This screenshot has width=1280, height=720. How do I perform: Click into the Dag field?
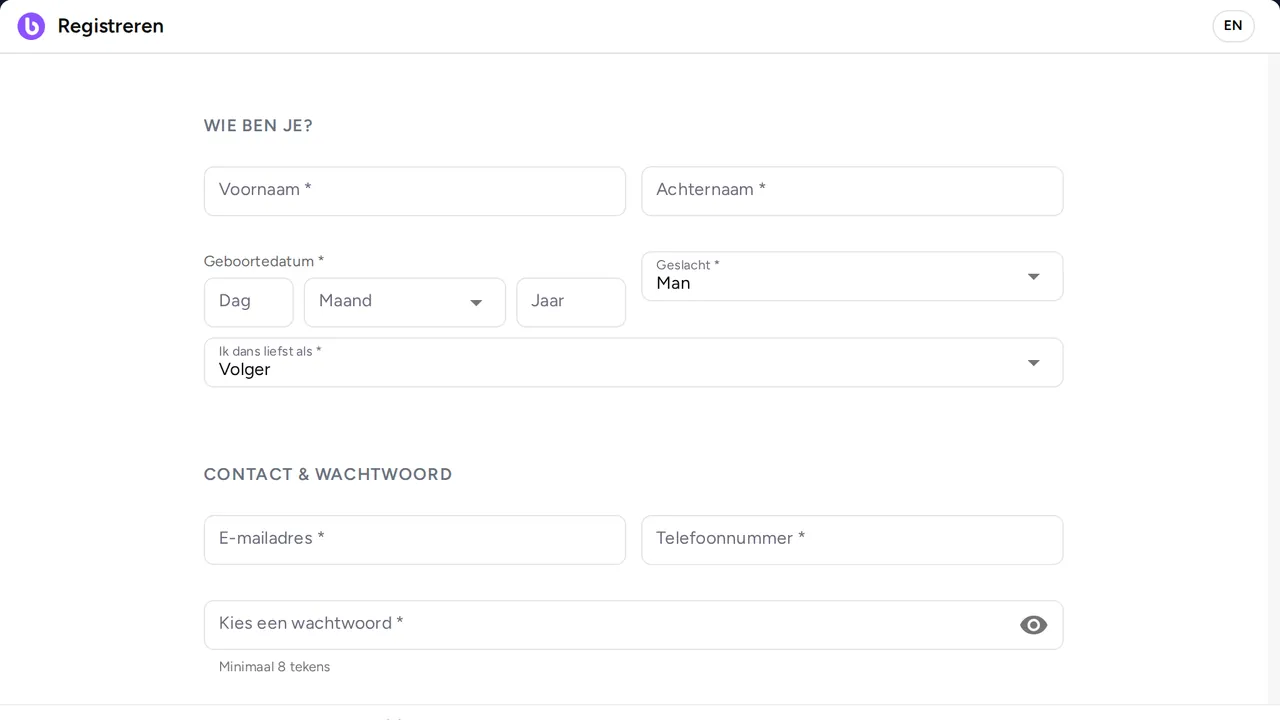pos(249,302)
